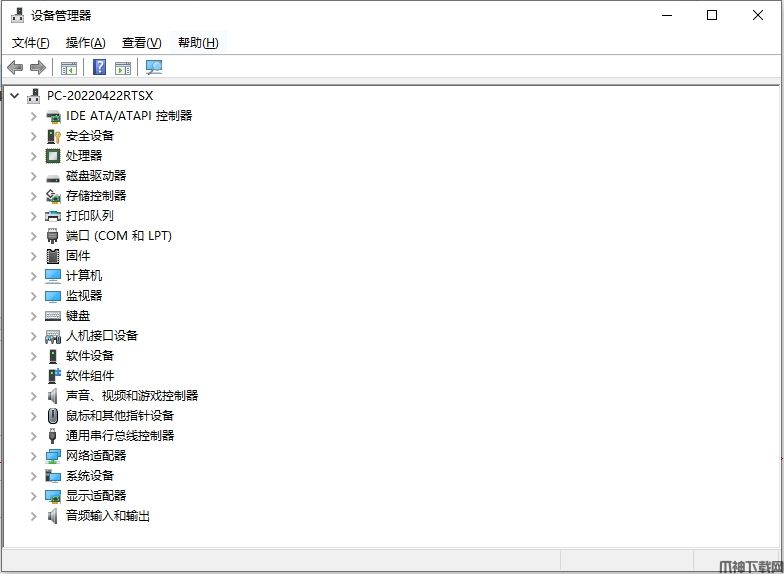The height and width of the screenshot is (574, 784).
Task: Expand the 音频输入和输出 category arrow
Action: point(34,516)
